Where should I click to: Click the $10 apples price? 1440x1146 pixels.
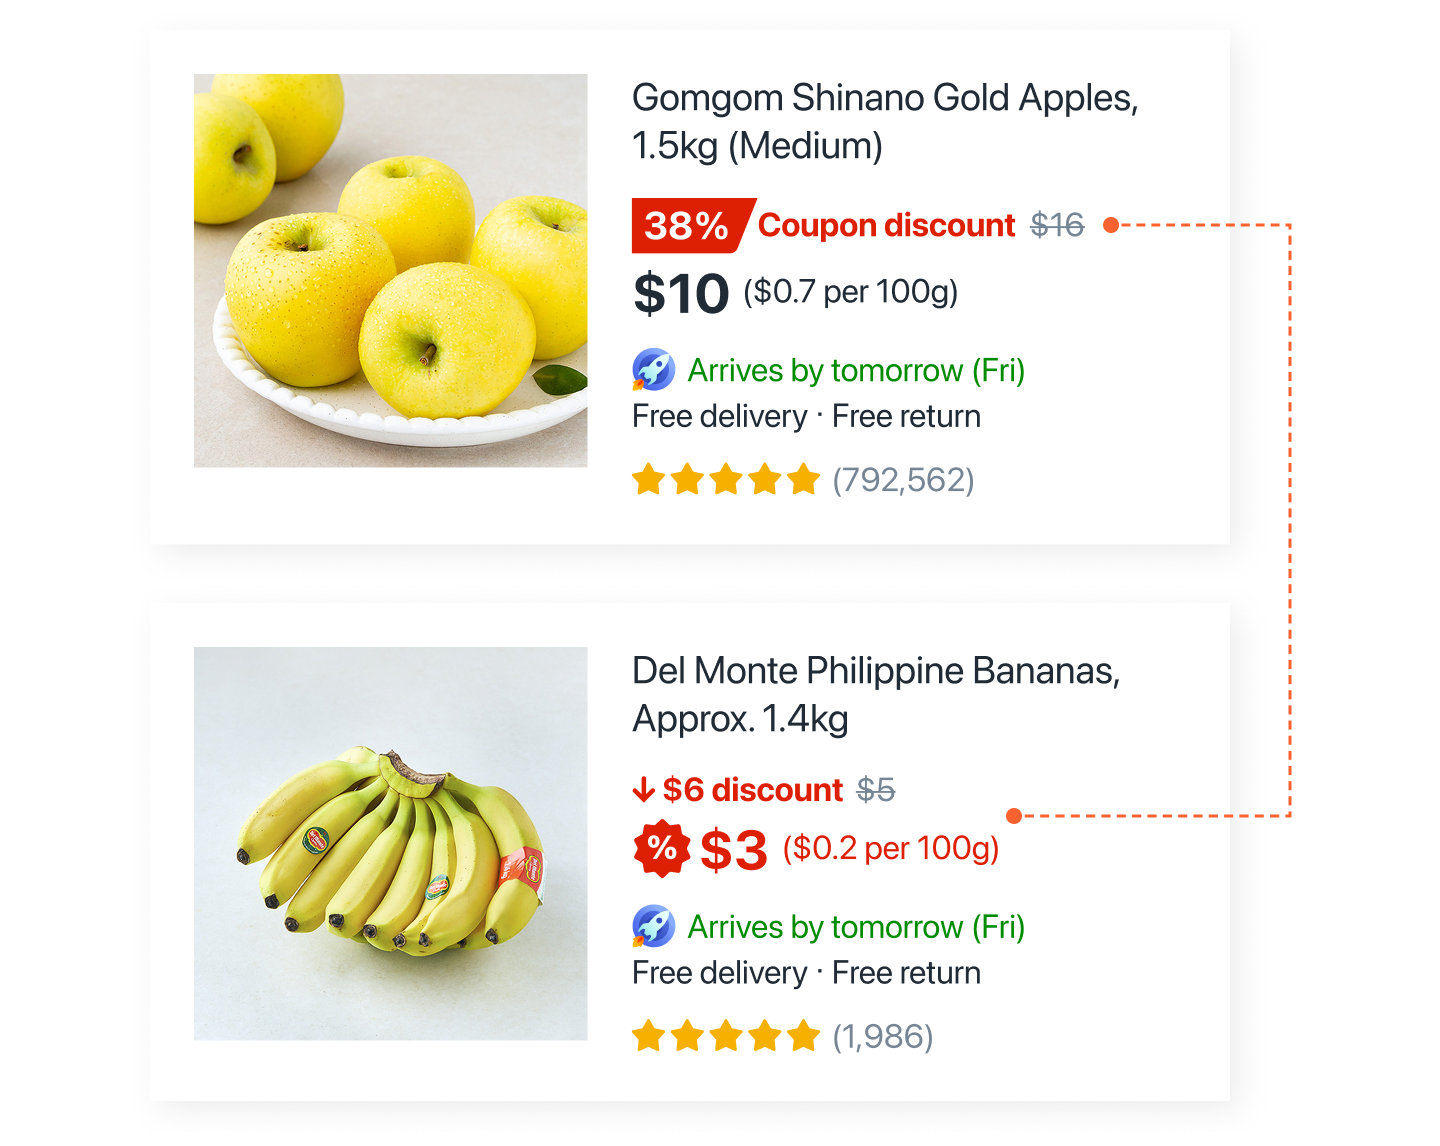click(681, 294)
